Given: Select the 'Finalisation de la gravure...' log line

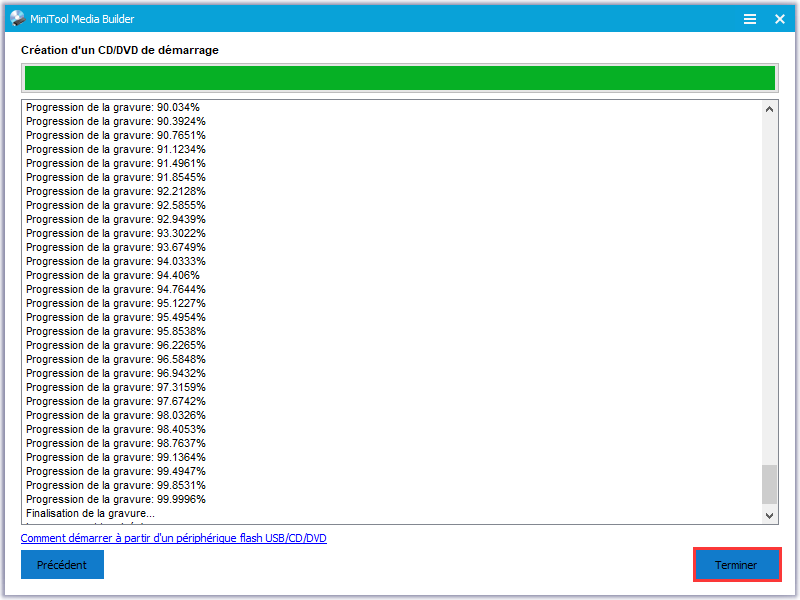Looking at the screenshot, I should click(90, 513).
